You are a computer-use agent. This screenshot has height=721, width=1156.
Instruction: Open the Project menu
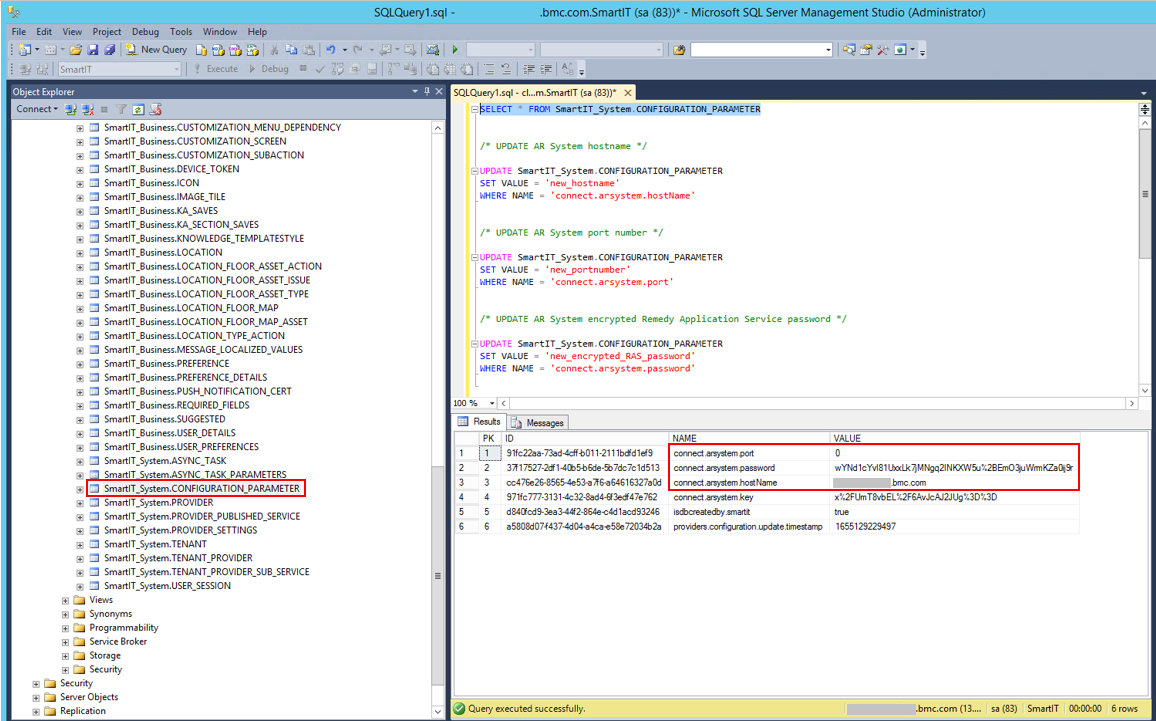[107, 32]
